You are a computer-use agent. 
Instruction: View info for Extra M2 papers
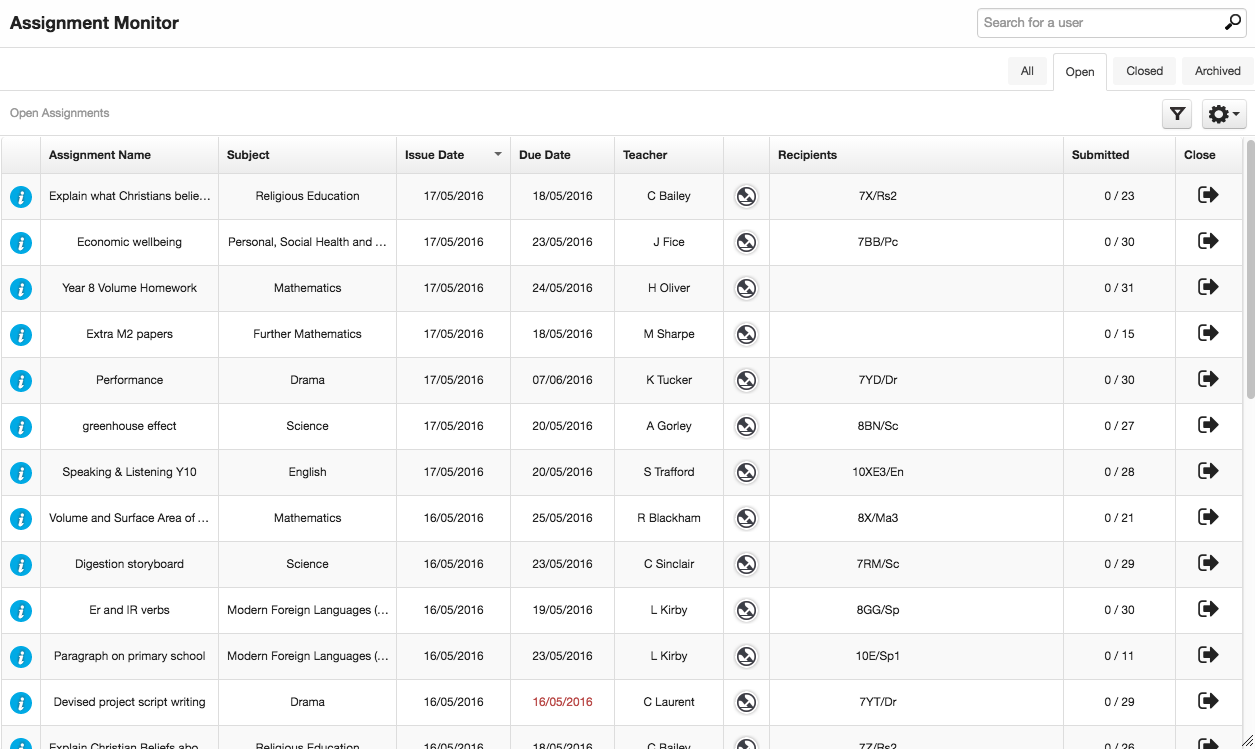[x=21, y=335]
